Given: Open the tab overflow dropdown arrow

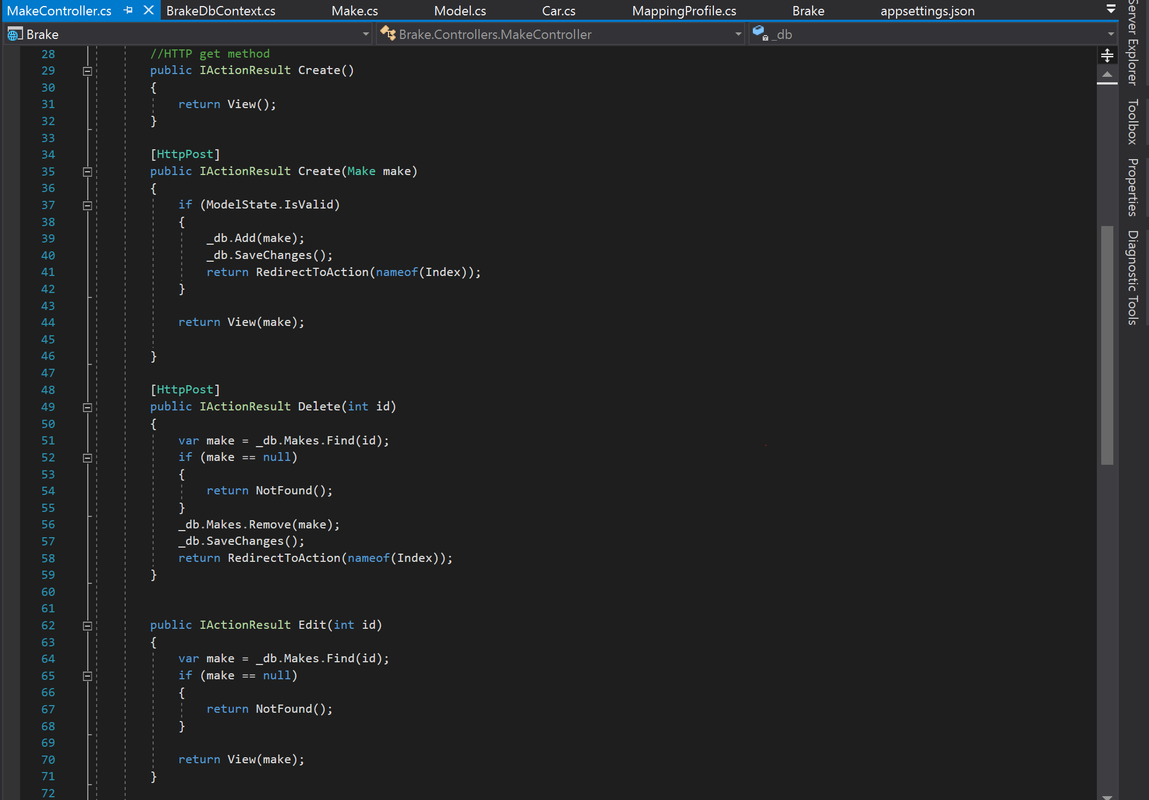Looking at the screenshot, I should click(x=1110, y=8).
